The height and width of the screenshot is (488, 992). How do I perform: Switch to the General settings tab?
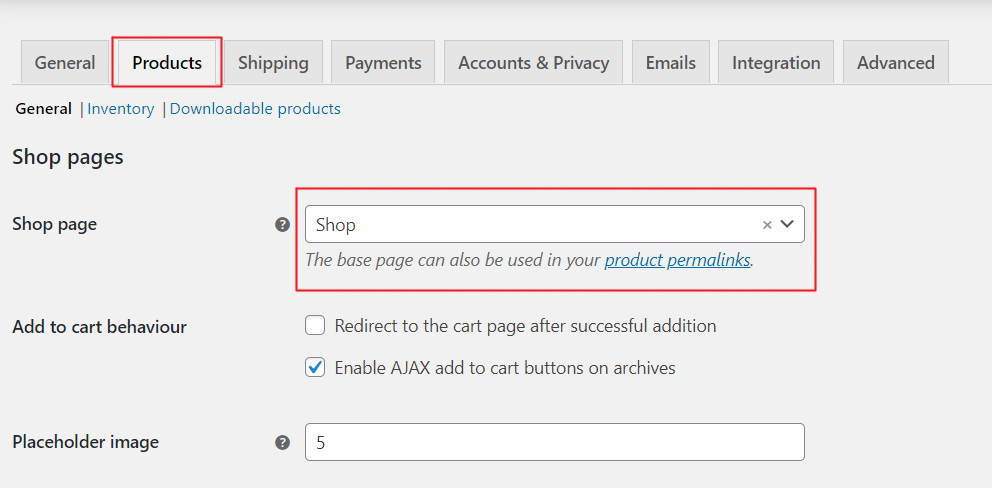coord(65,63)
